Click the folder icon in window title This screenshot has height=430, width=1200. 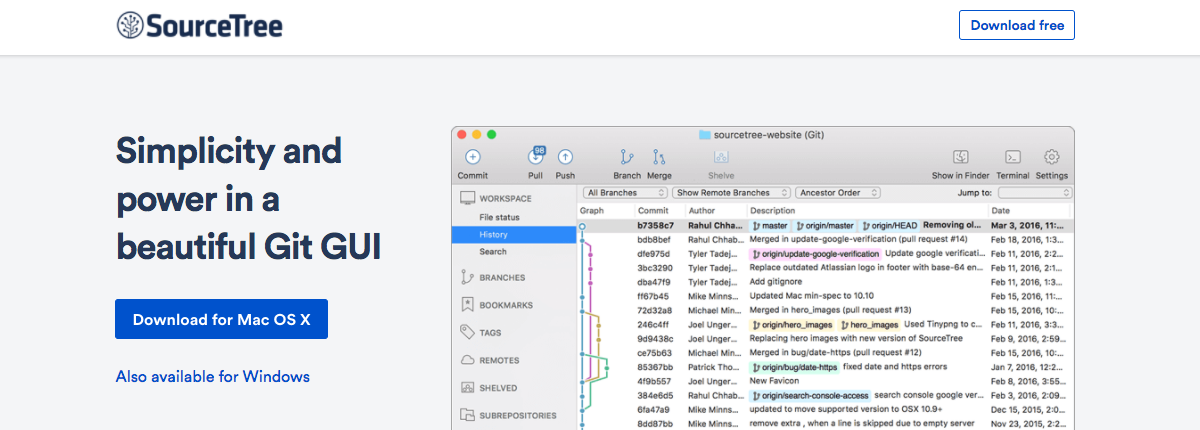704,134
